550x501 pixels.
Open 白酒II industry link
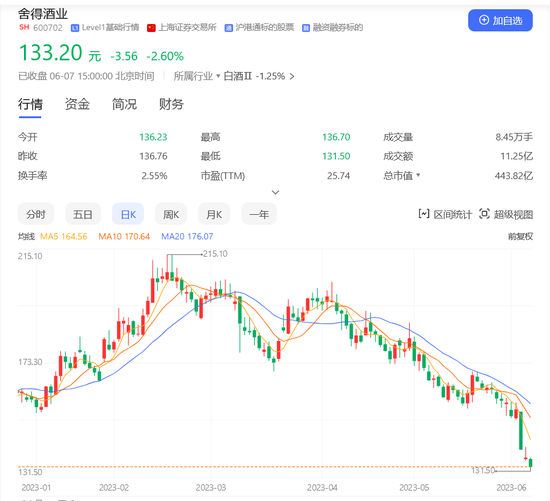click(238, 76)
